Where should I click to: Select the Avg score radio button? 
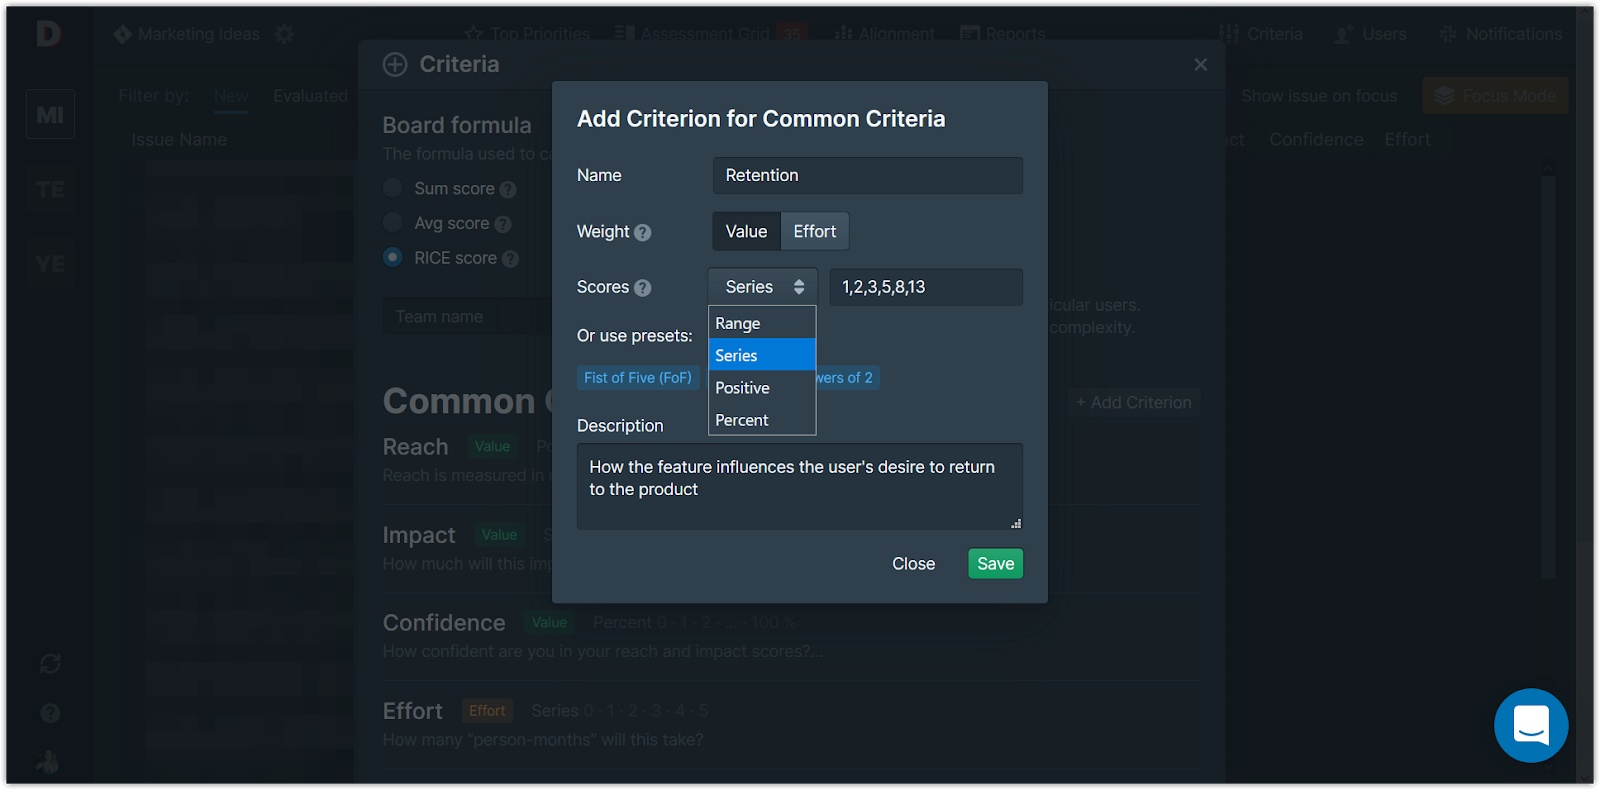(x=393, y=223)
